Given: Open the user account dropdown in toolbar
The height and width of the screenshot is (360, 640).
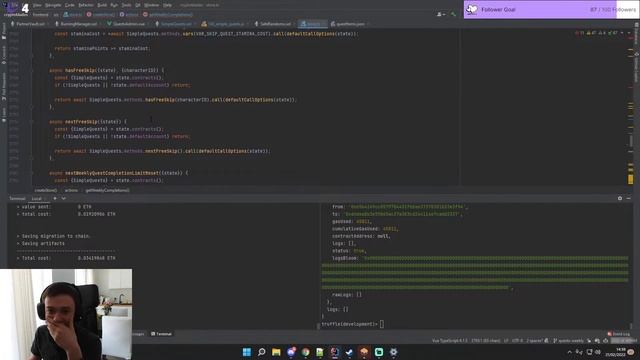Looking at the screenshot, I should pyautogui.click(x=441, y=14).
